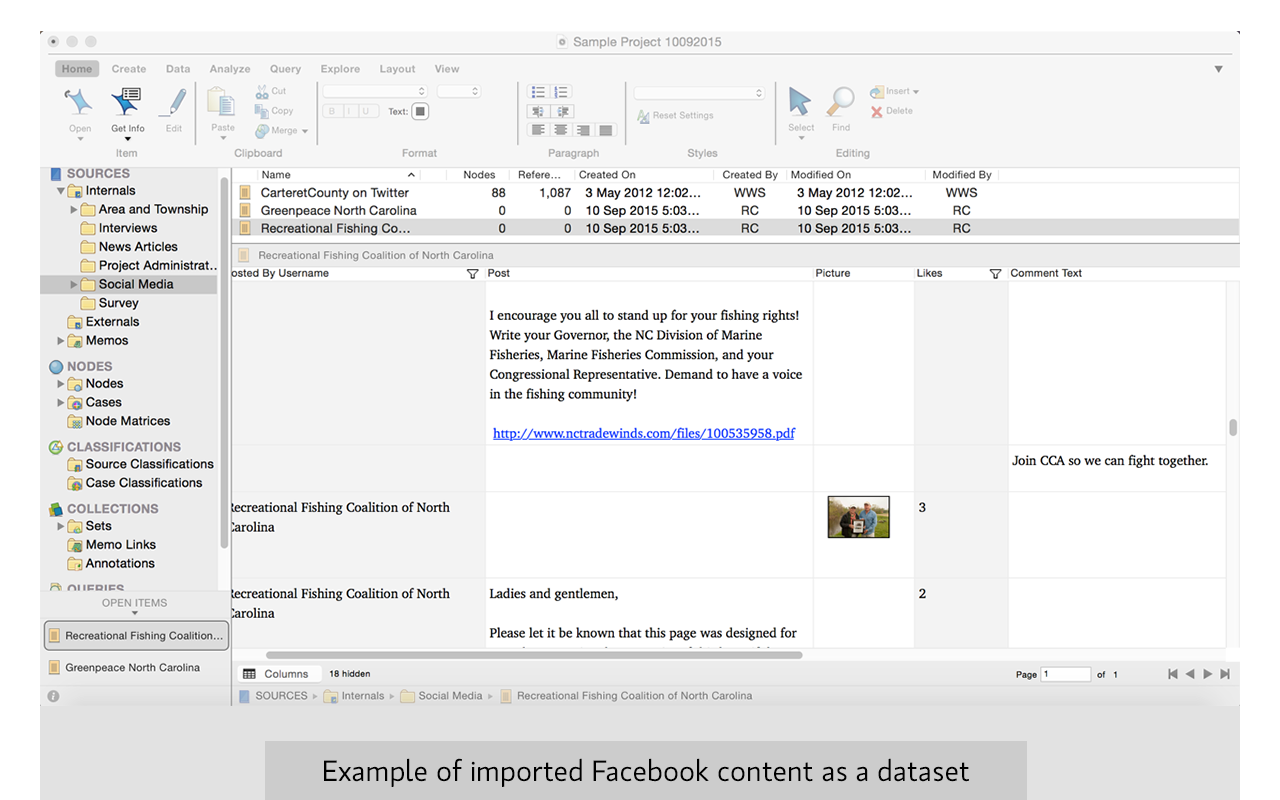Expand the Area and Township folder

[74, 210]
